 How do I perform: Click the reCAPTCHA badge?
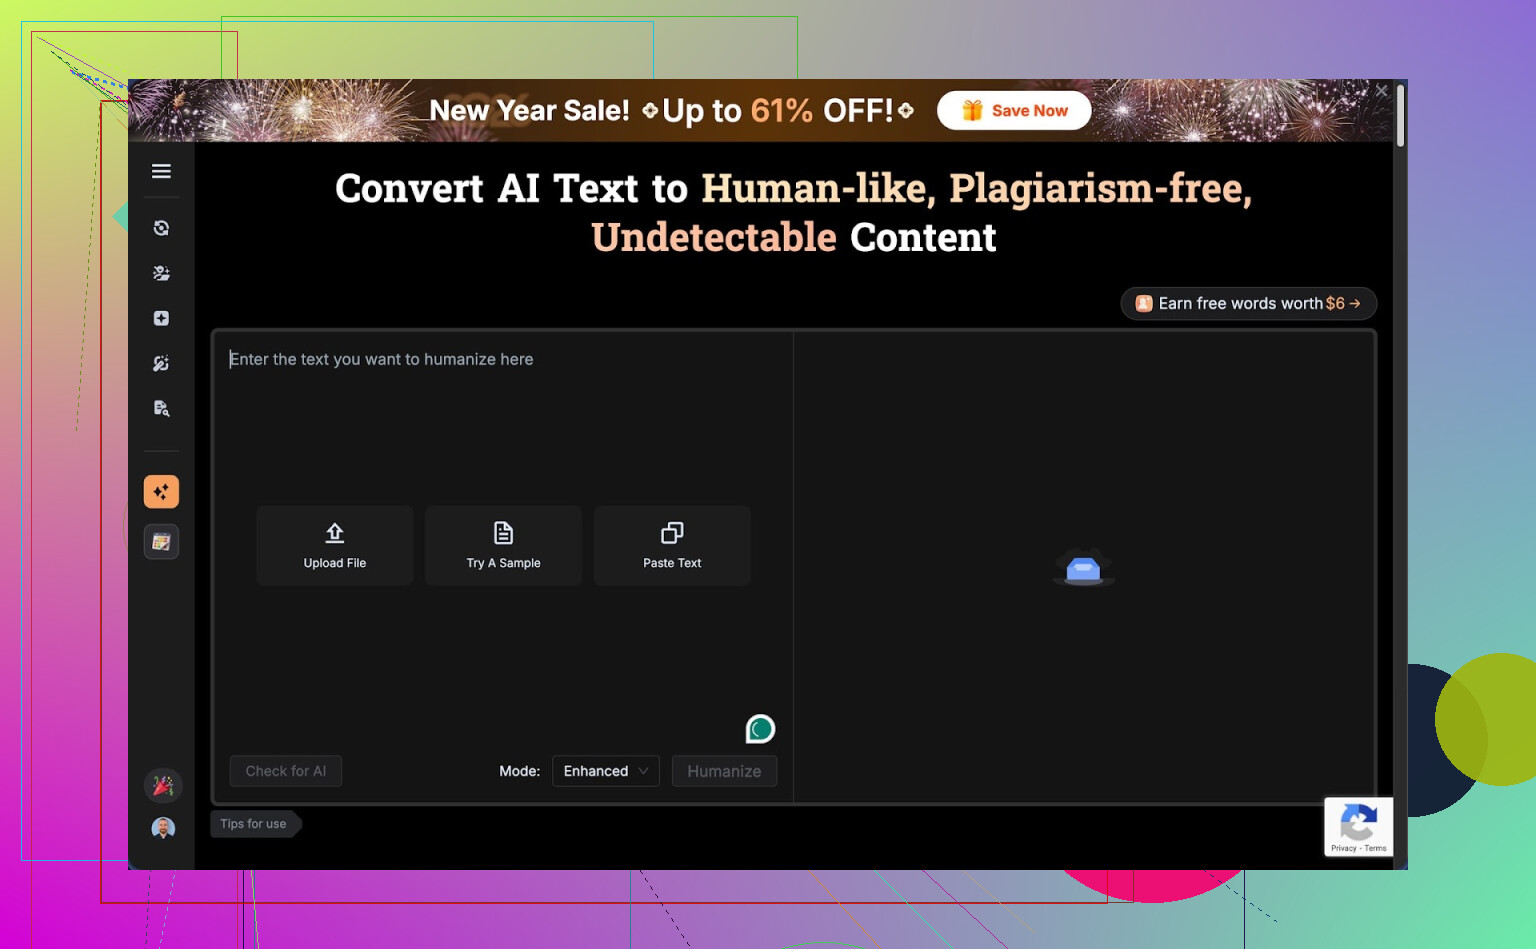[x=1358, y=827]
